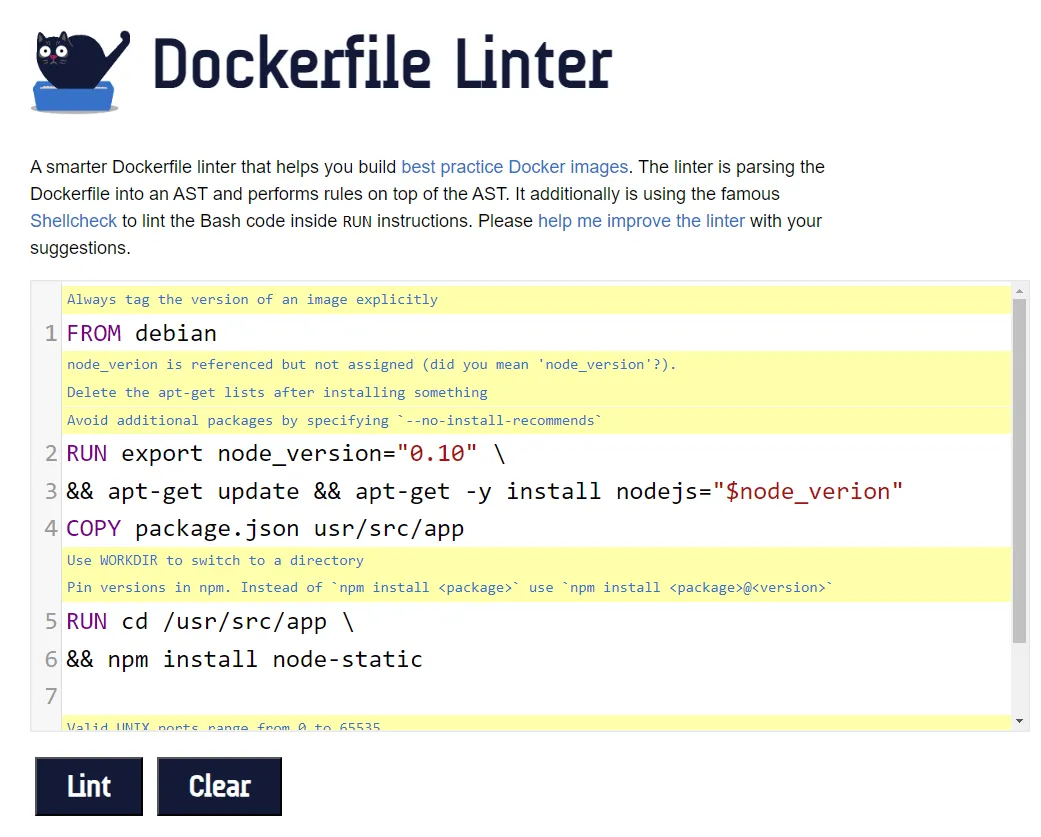Click the editor scrollbar up arrow
1041x837 pixels.
(x=1019, y=291)
